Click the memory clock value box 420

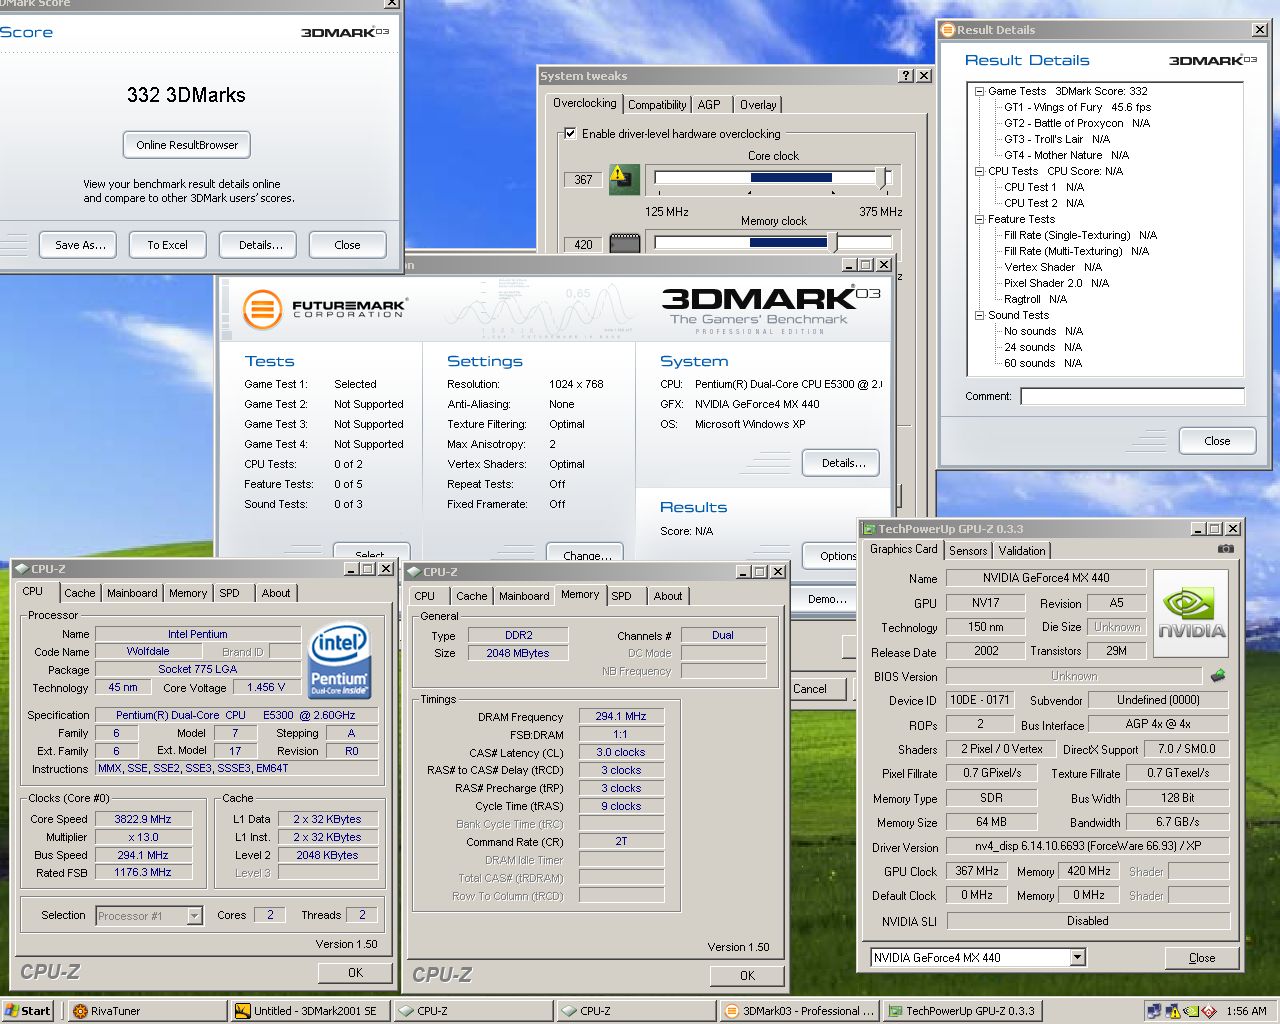point(583,244)
